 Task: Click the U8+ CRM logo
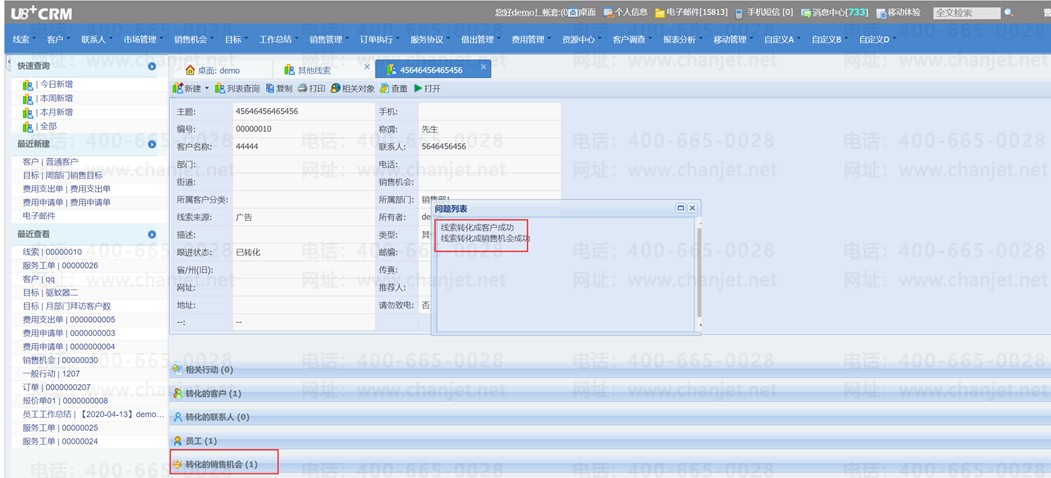[42, 13]
